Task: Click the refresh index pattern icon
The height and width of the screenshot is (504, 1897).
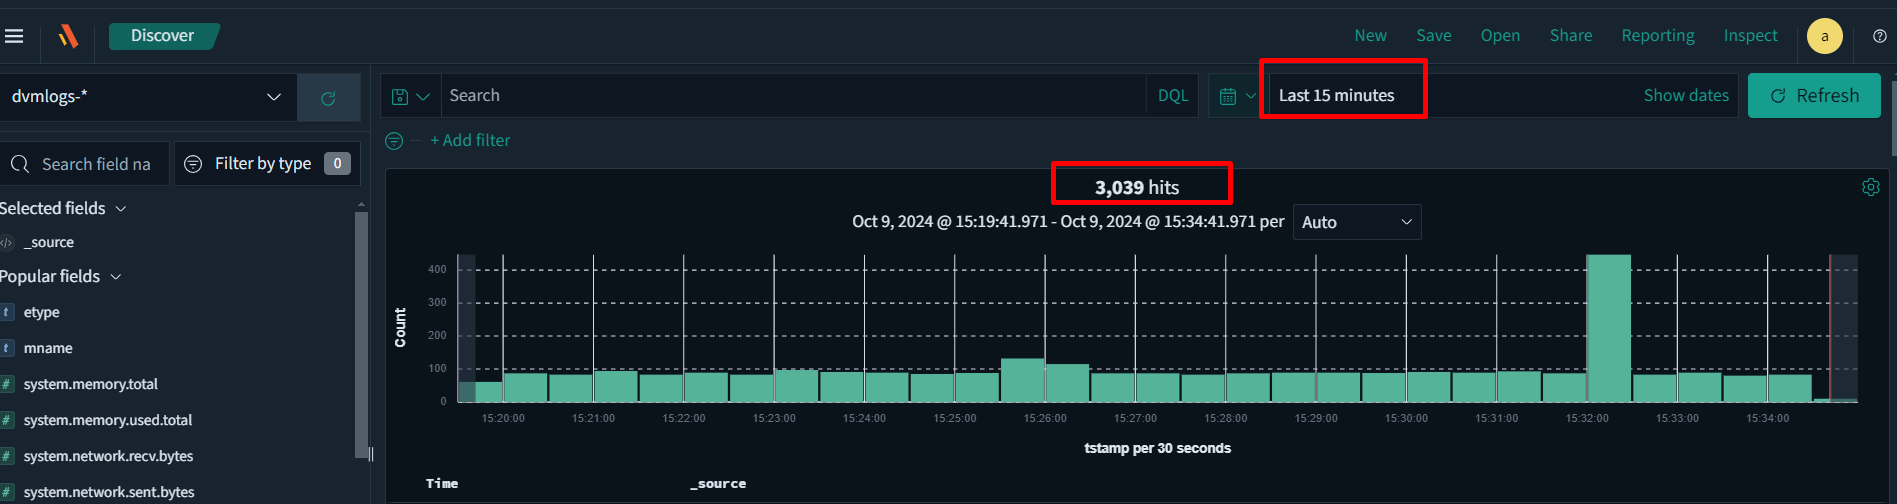Action: click(x=328, y=98)
